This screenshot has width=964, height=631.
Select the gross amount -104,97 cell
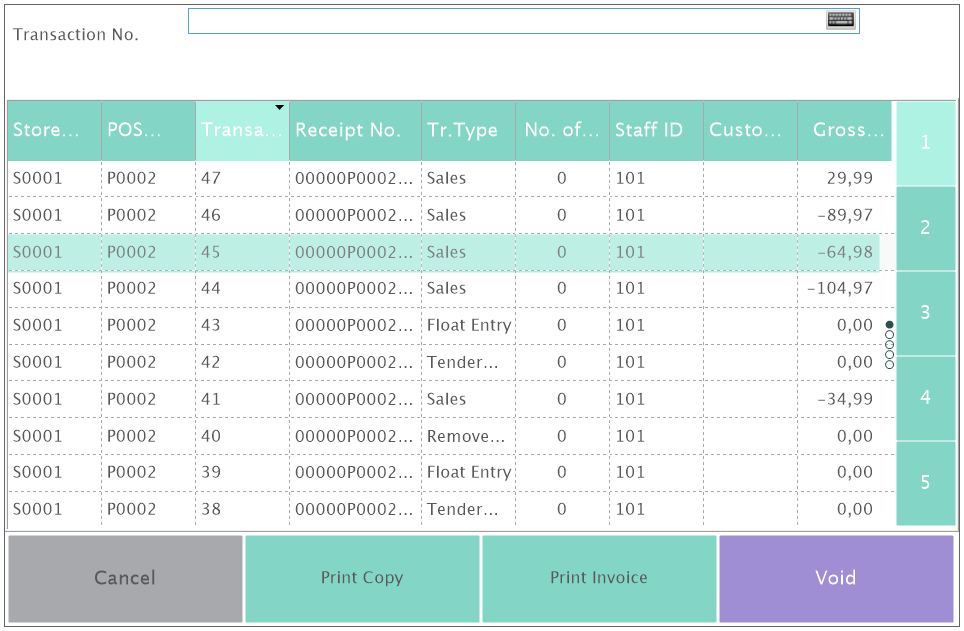[x=842, y=288]
